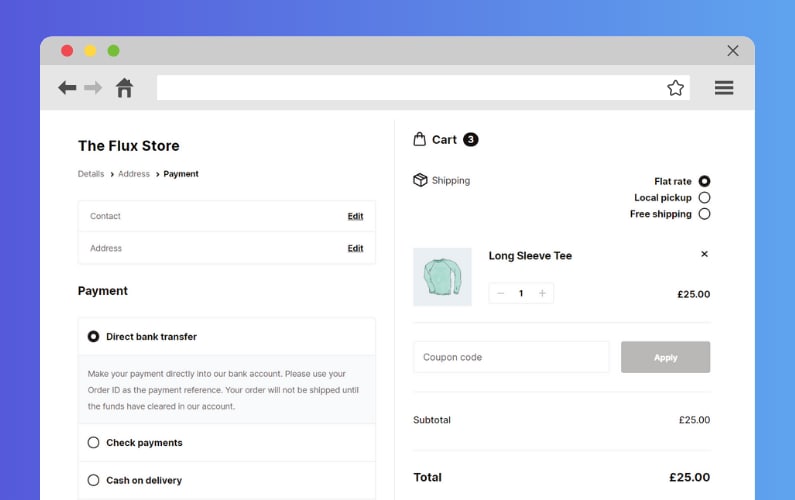Click the Total £25.00 amount
This screenshot has height=500, width=795.
(x=690, y=477)
